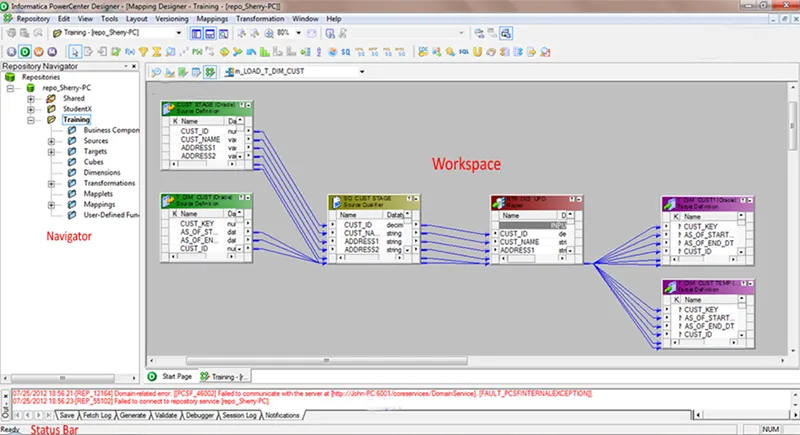Viewport: 800px width, 435px height.
Task: Close the Repository Navigator panel
Action: [x=134, y=66]
